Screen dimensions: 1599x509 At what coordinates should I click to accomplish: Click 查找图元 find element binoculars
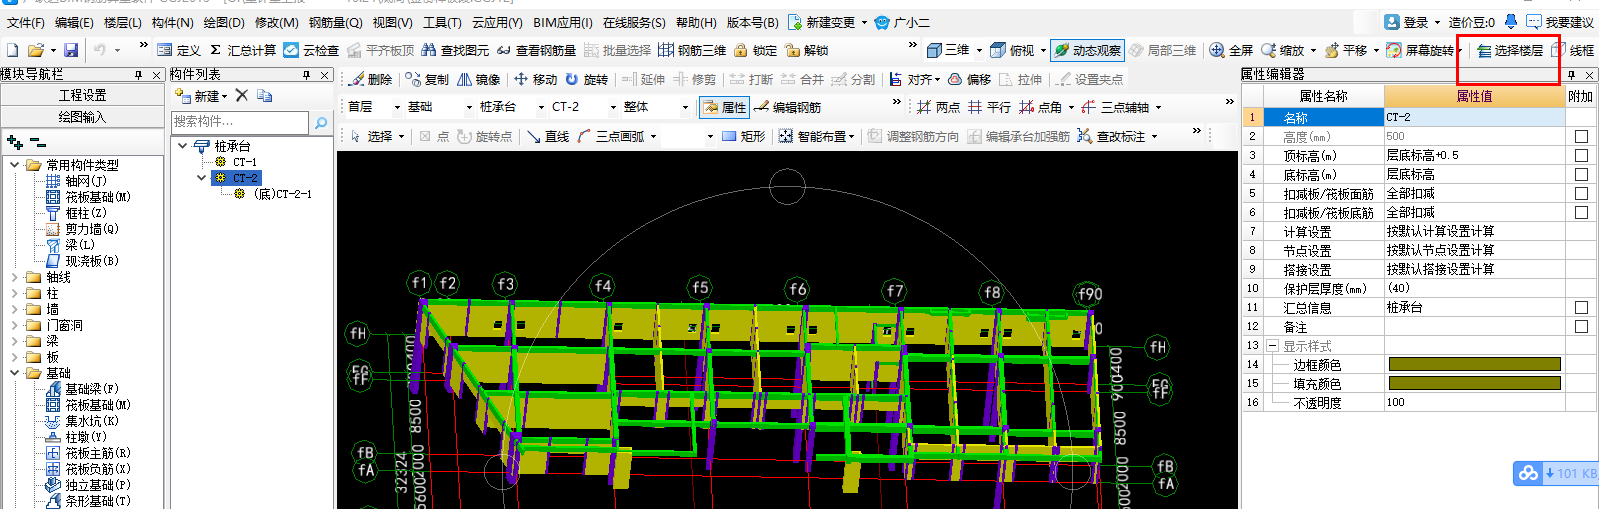click(455, 50)
